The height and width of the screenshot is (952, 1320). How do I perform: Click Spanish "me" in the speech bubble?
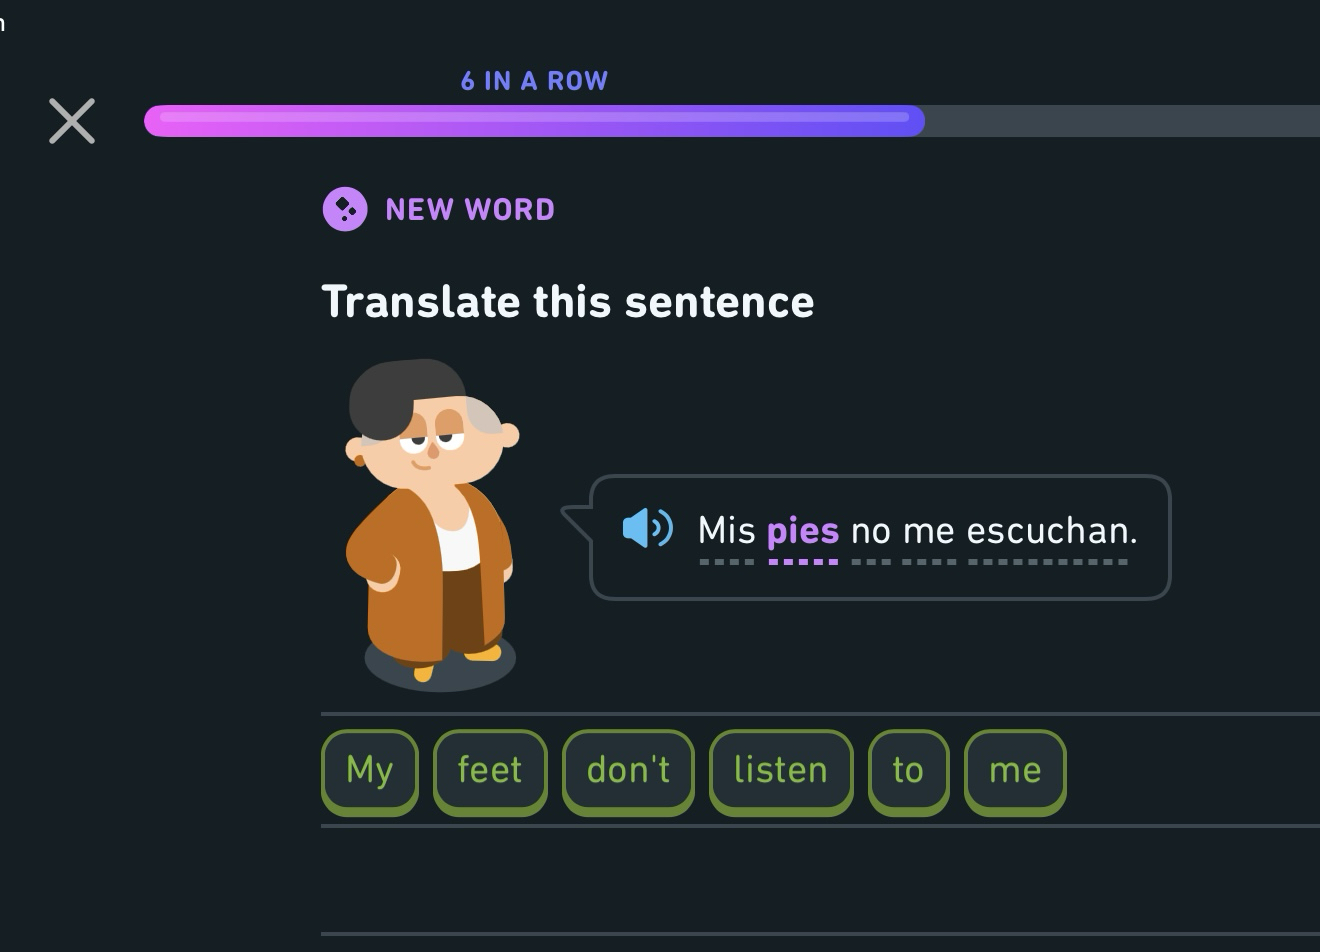coord(928,531)
